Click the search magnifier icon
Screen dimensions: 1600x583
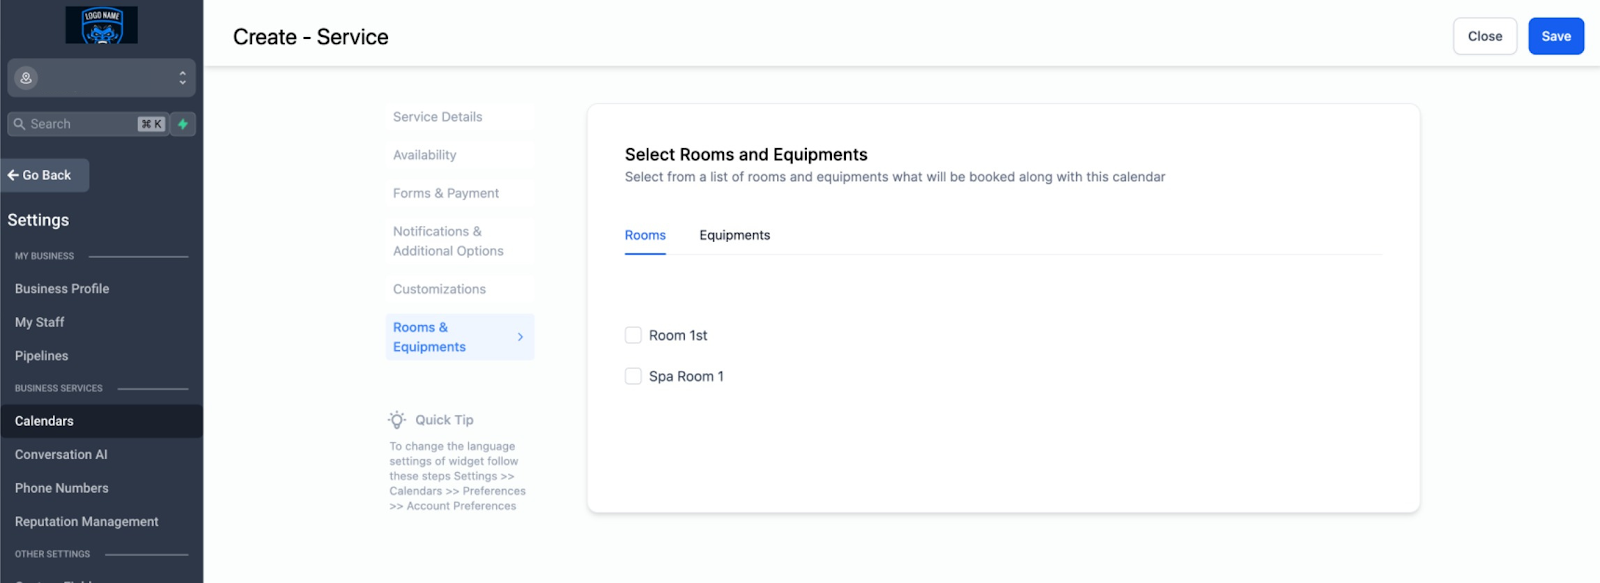[x=19, y=124]
